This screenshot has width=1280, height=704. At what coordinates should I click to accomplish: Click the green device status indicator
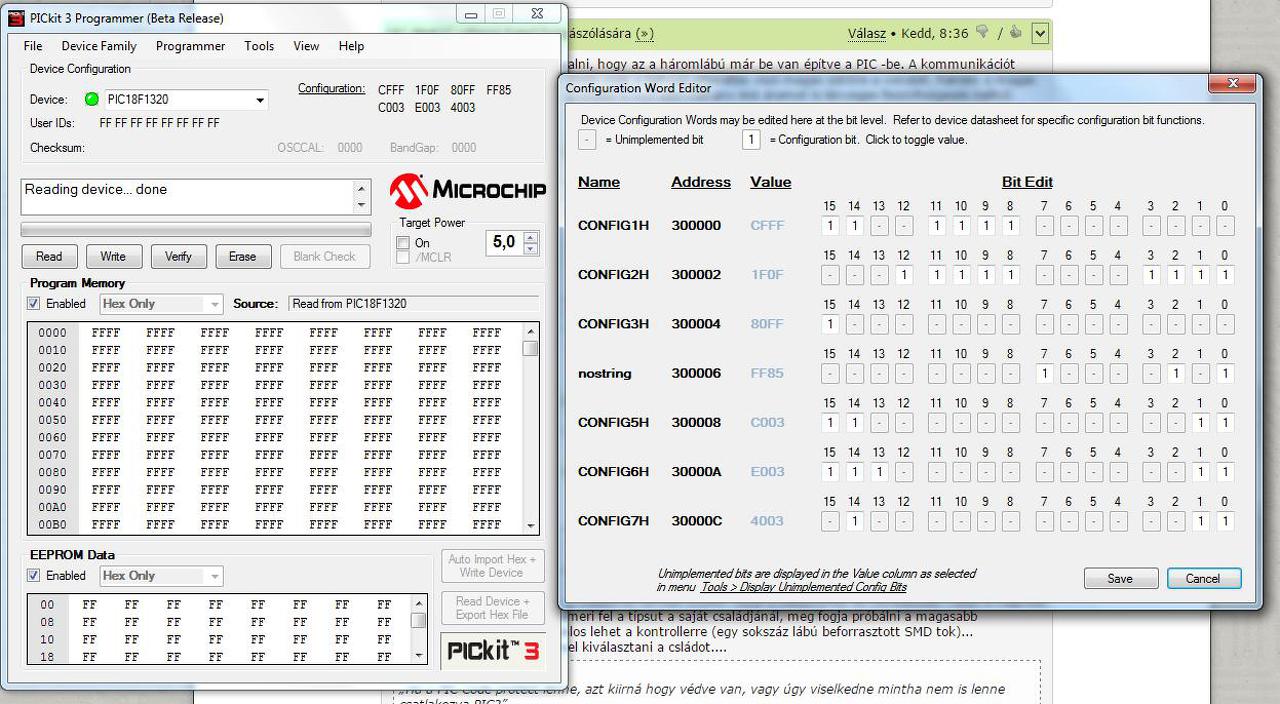click(92, 99)
